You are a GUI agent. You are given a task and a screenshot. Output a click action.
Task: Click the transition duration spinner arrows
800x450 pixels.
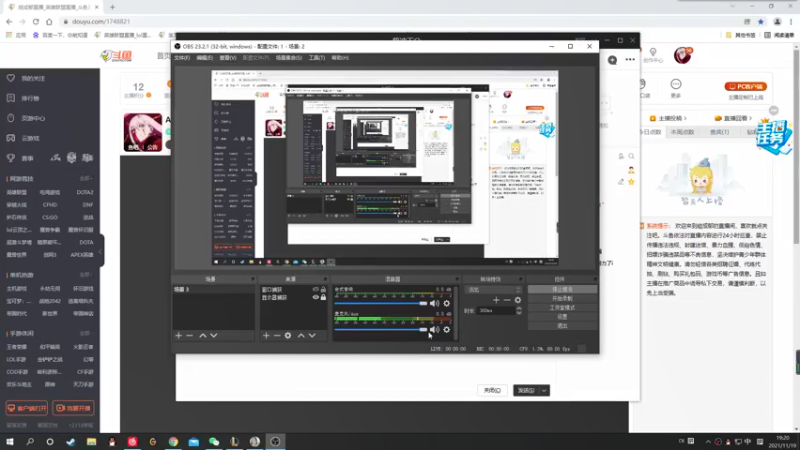519,310
